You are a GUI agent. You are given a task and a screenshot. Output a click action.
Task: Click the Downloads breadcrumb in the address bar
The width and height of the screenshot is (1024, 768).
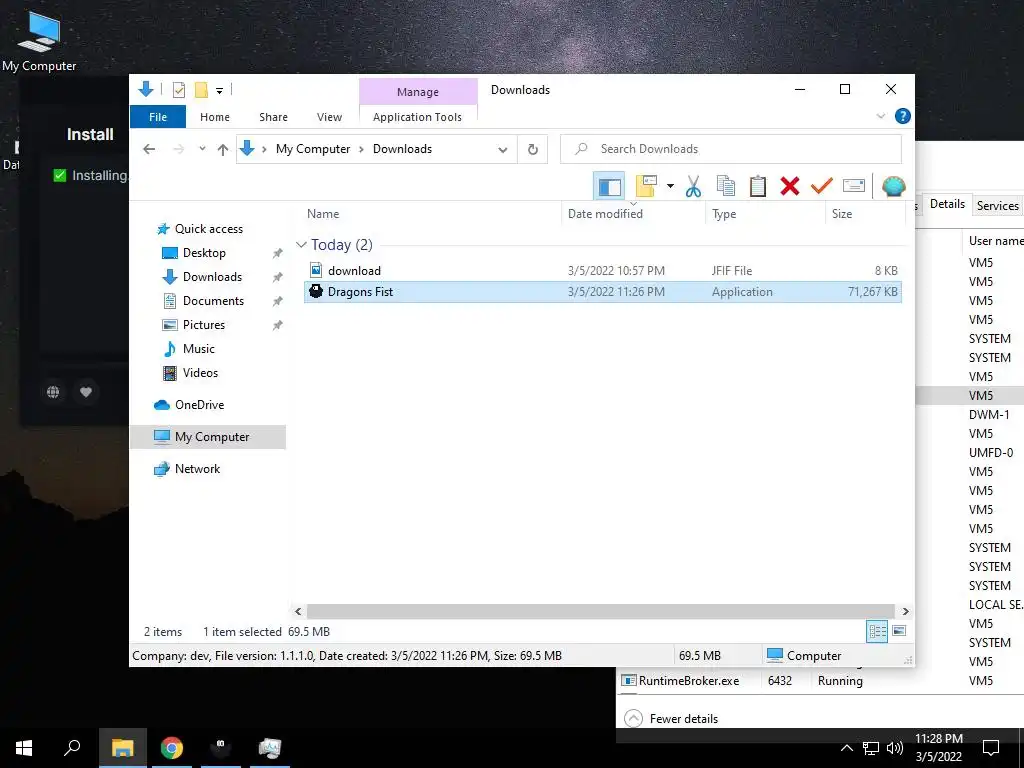[x=402, y=149]
